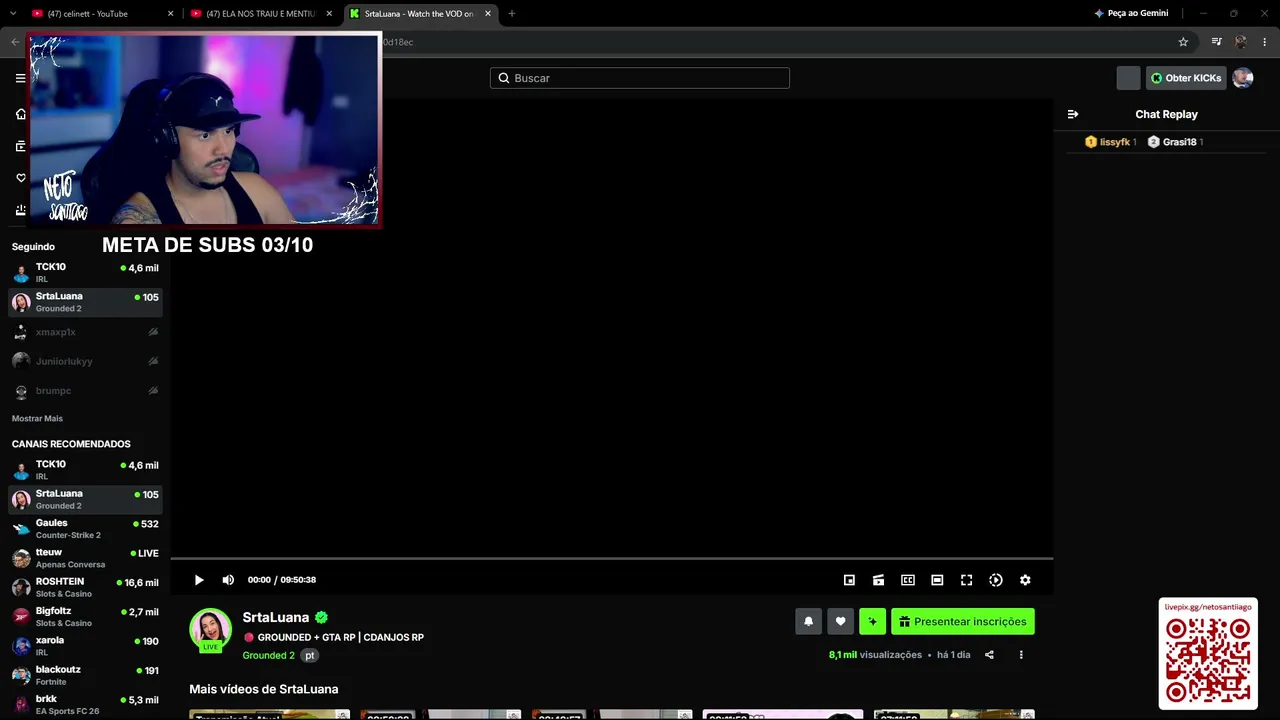Viewport: 1280px width, 720px height.
Task: Play the SrtaLuana VOD with the play button
Action: point(199,580)
